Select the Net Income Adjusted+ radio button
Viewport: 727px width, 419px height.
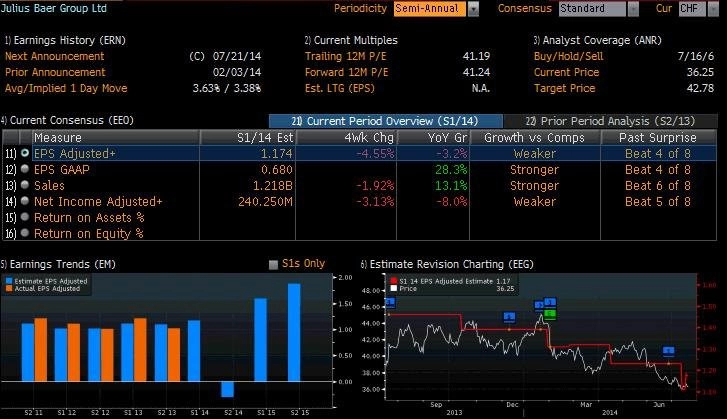click(x=25, y=201)
